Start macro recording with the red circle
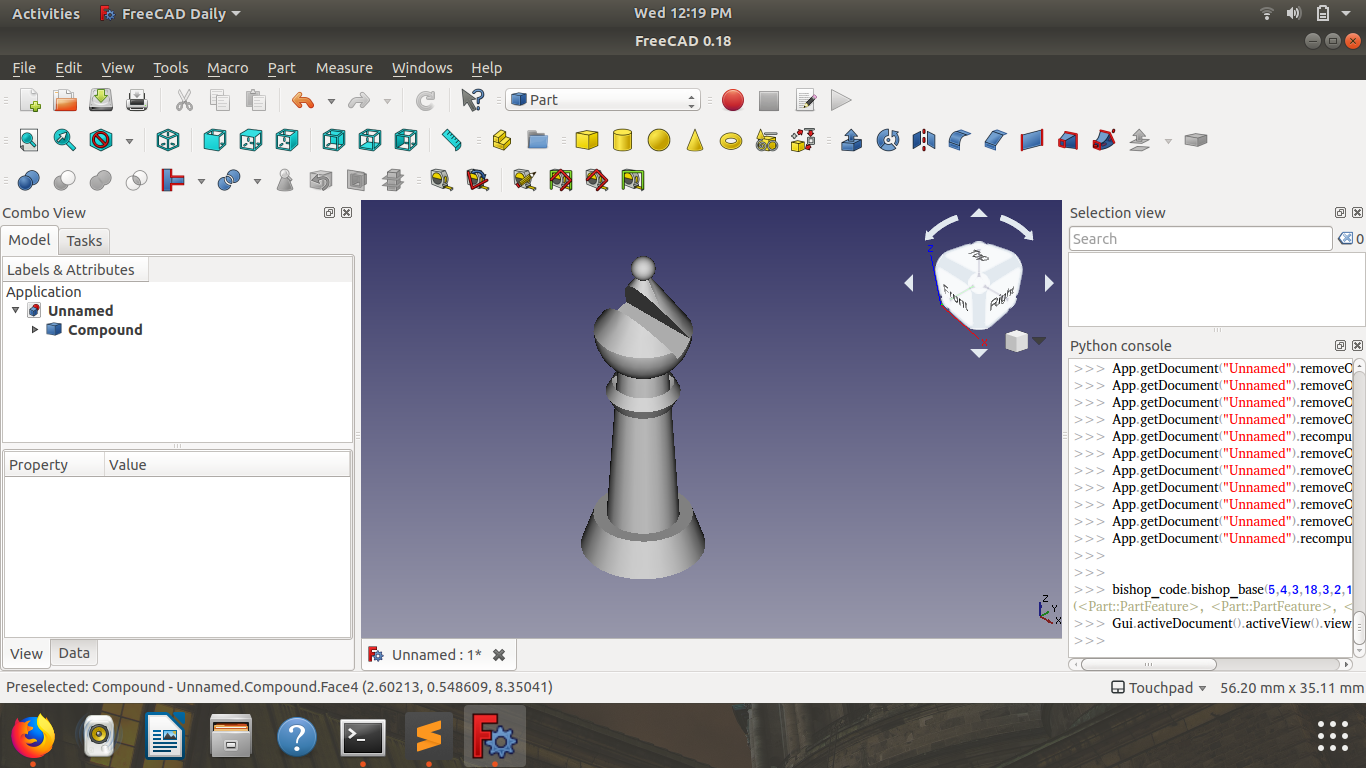This screenshot has width=1366, height=768. (733, 100)
